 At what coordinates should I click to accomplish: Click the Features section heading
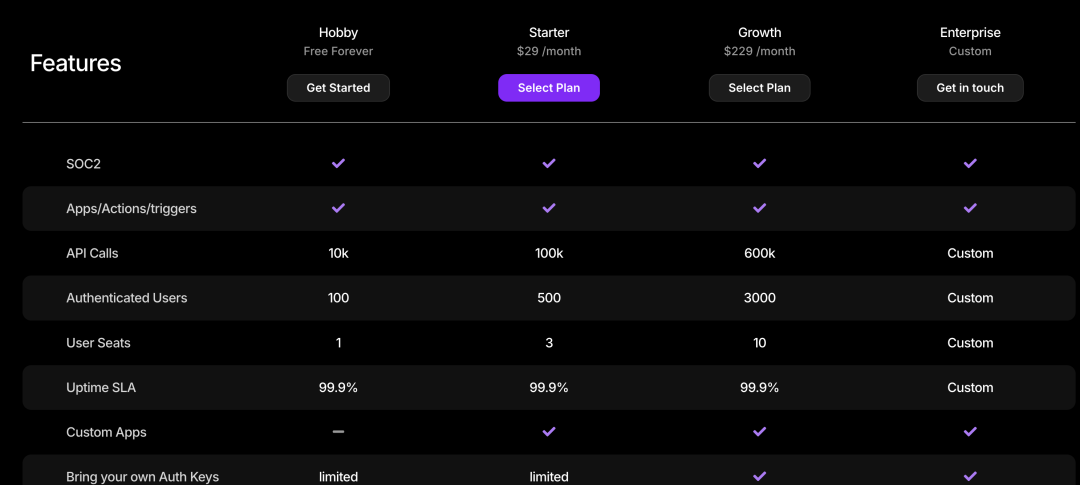point(76,63)
